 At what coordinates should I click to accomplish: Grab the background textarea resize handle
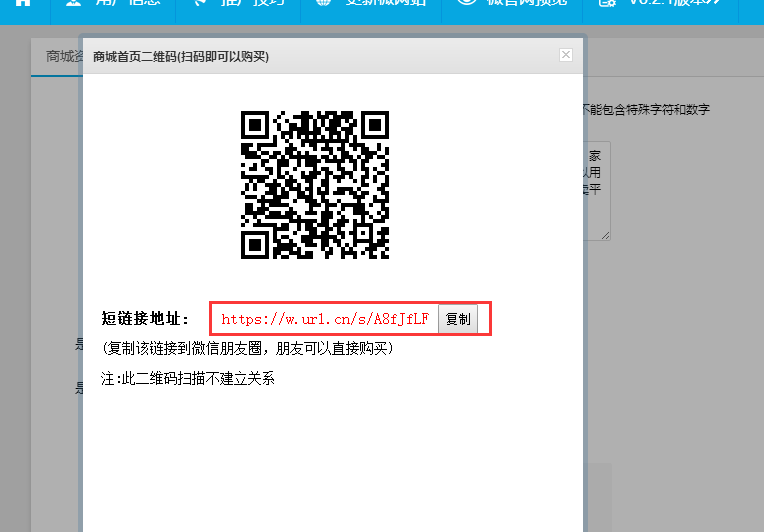coord(605,235)
